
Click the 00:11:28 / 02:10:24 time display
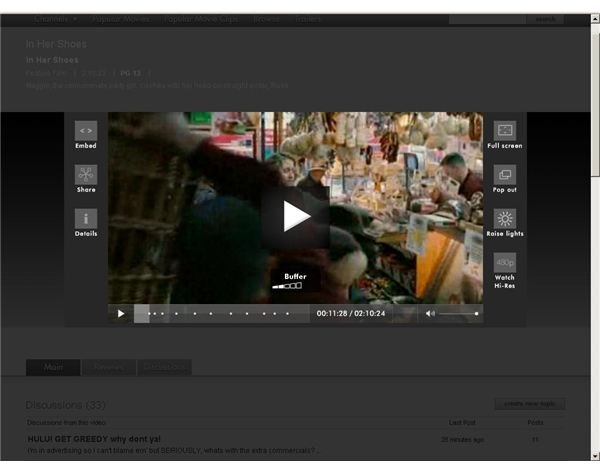point(351,314)
